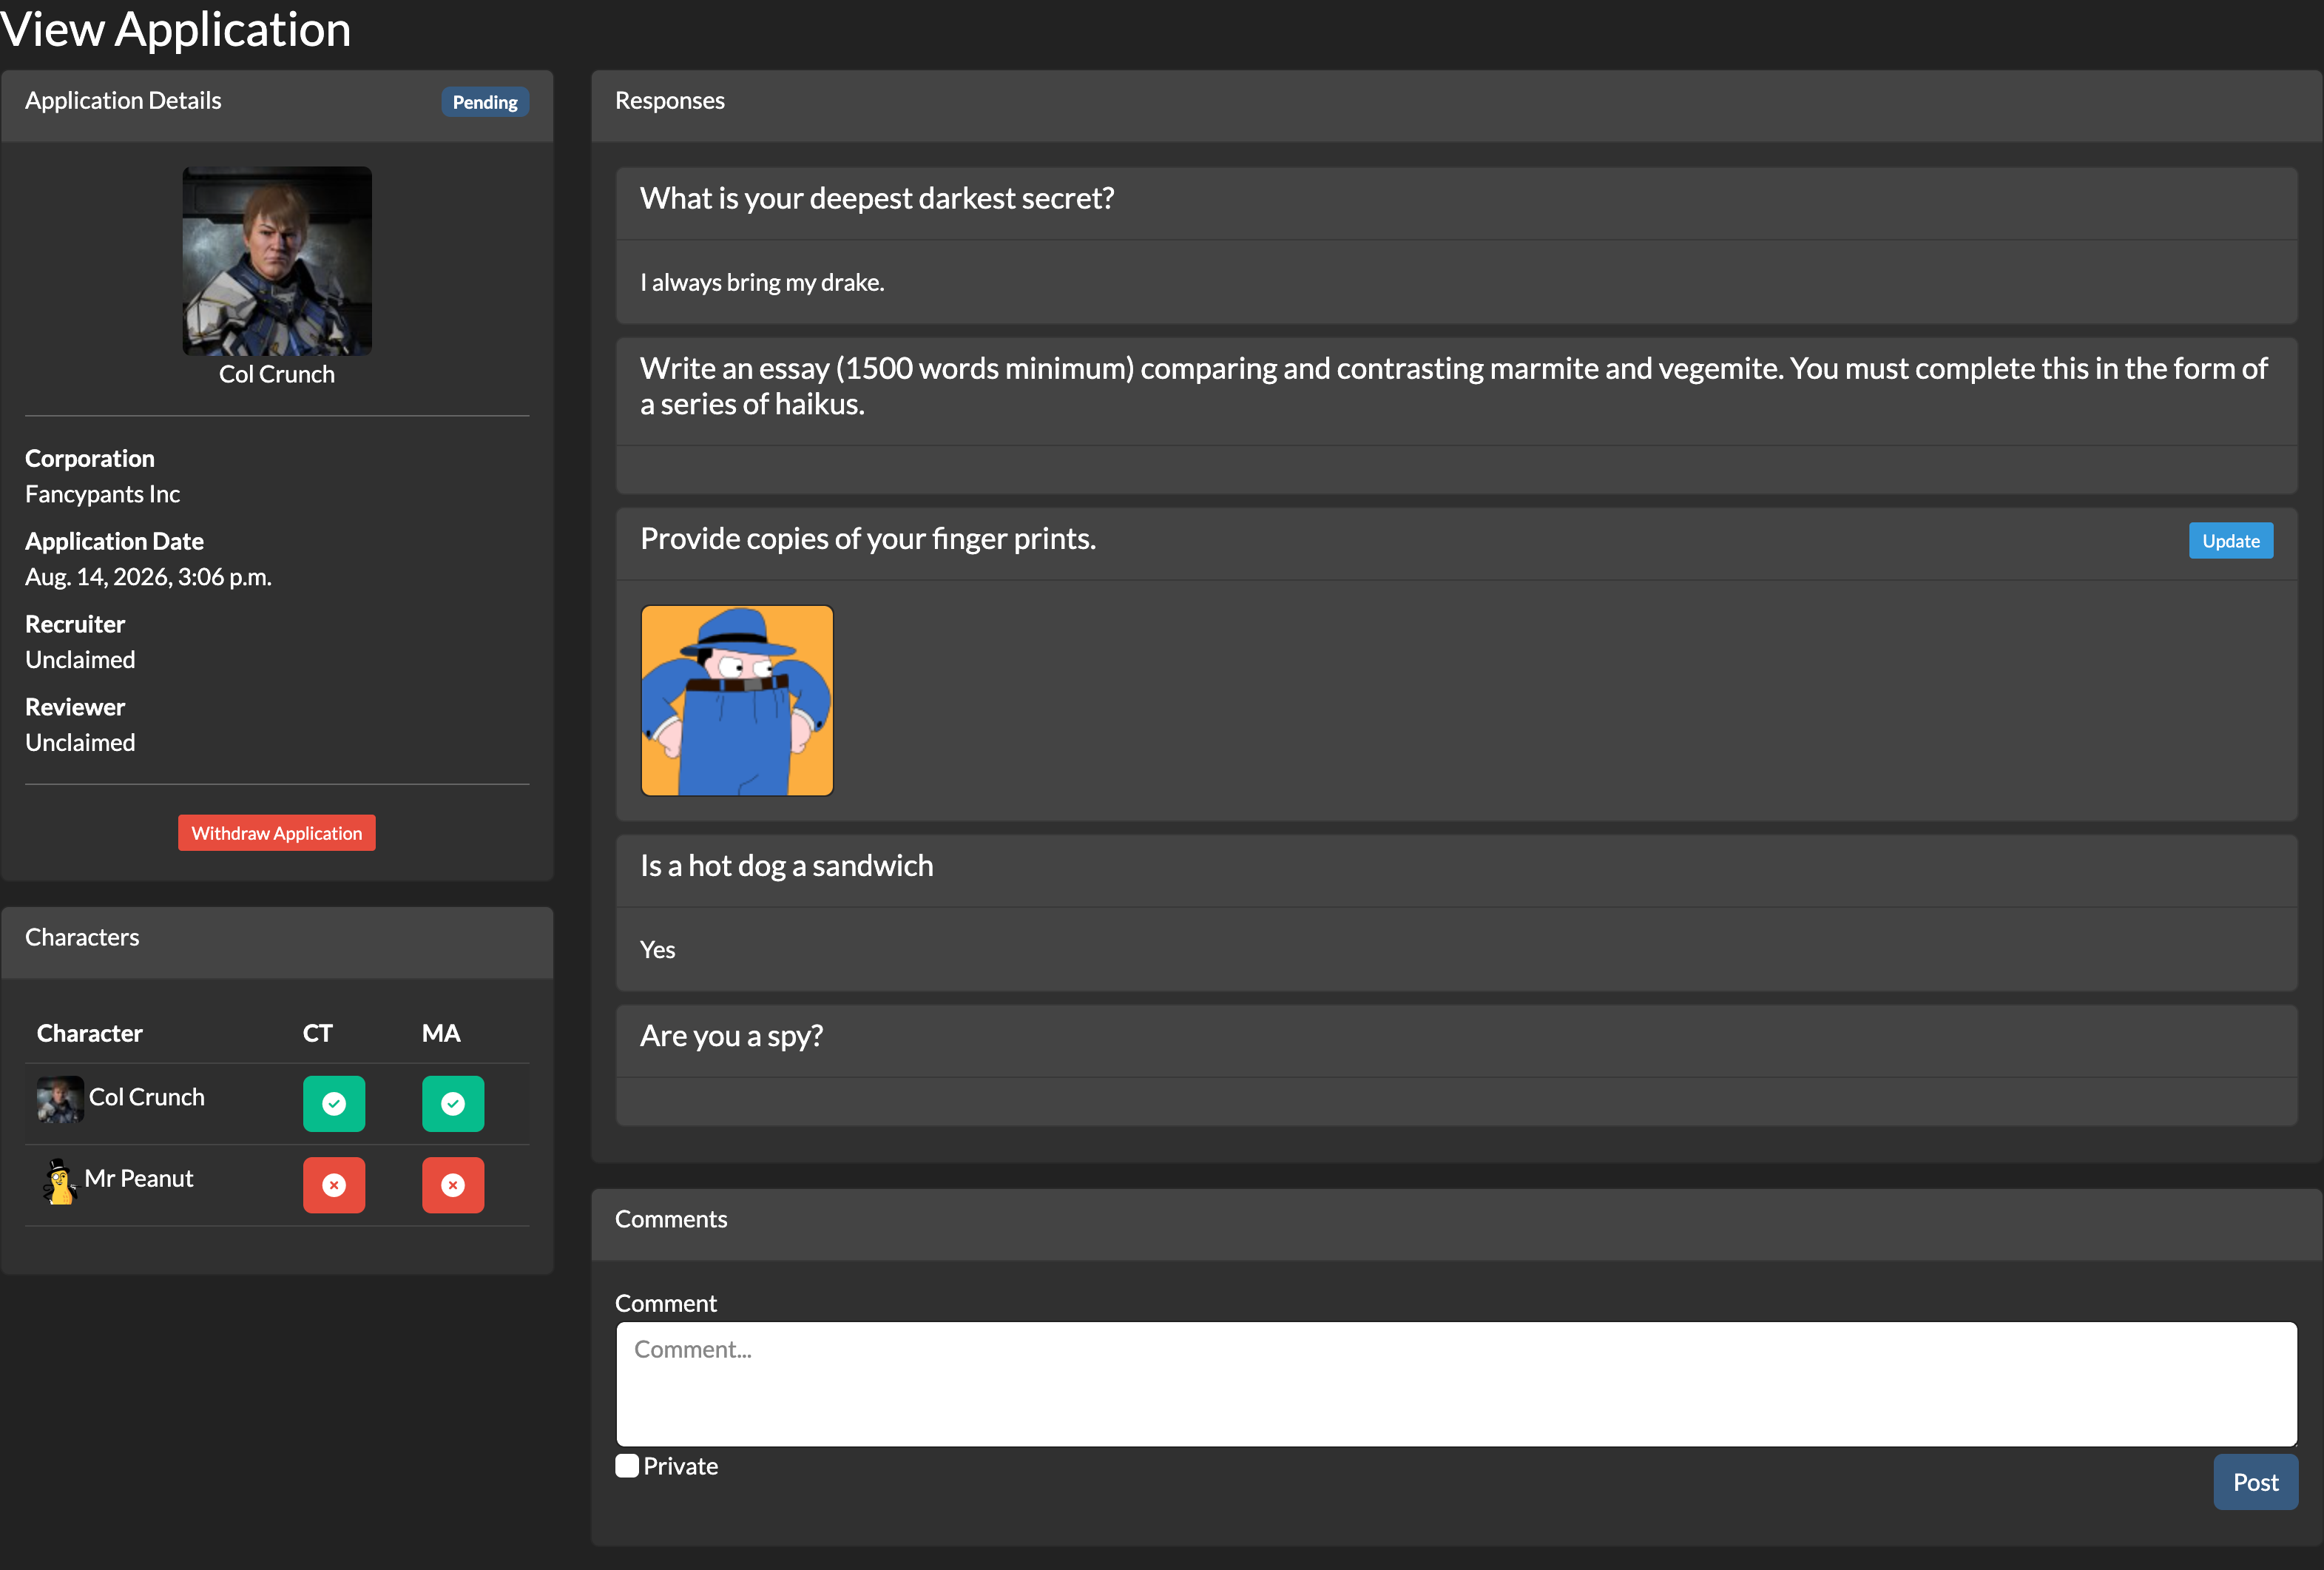The height and width of the screenshot is (1570, 2324).
Task: Click the 'Yes' answer
Action: point(658,950)
